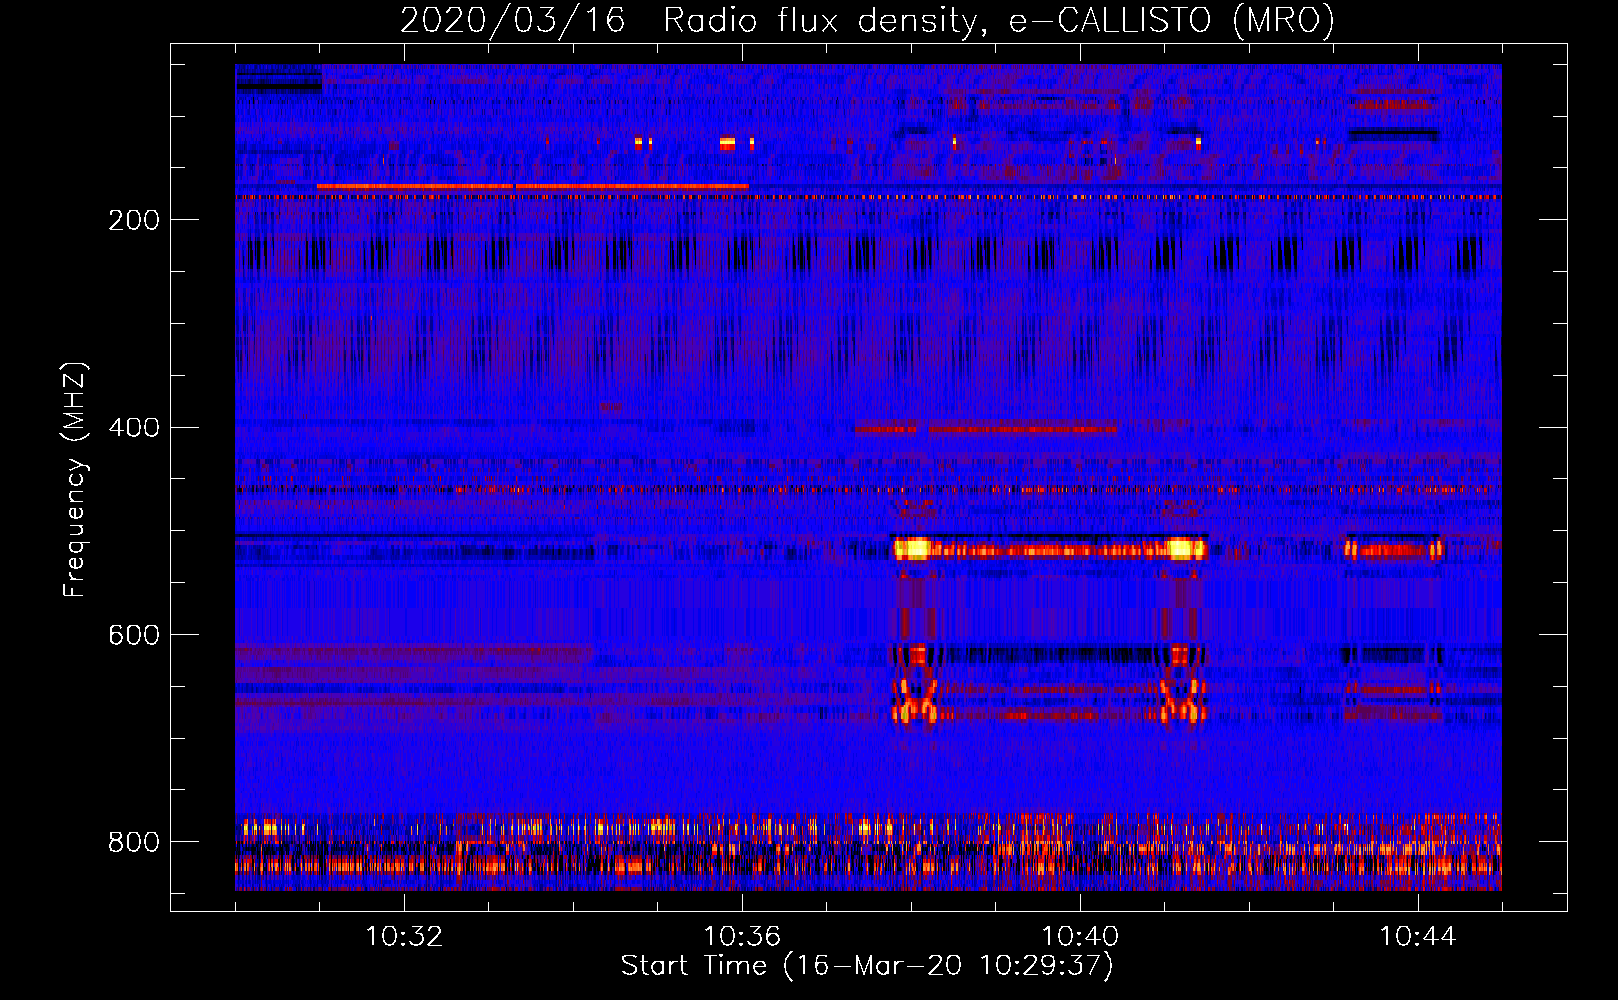
Task: Click the 'Start Time (16-Mar-20 10:29:37)' x-axis label
Action: [867, 966]
